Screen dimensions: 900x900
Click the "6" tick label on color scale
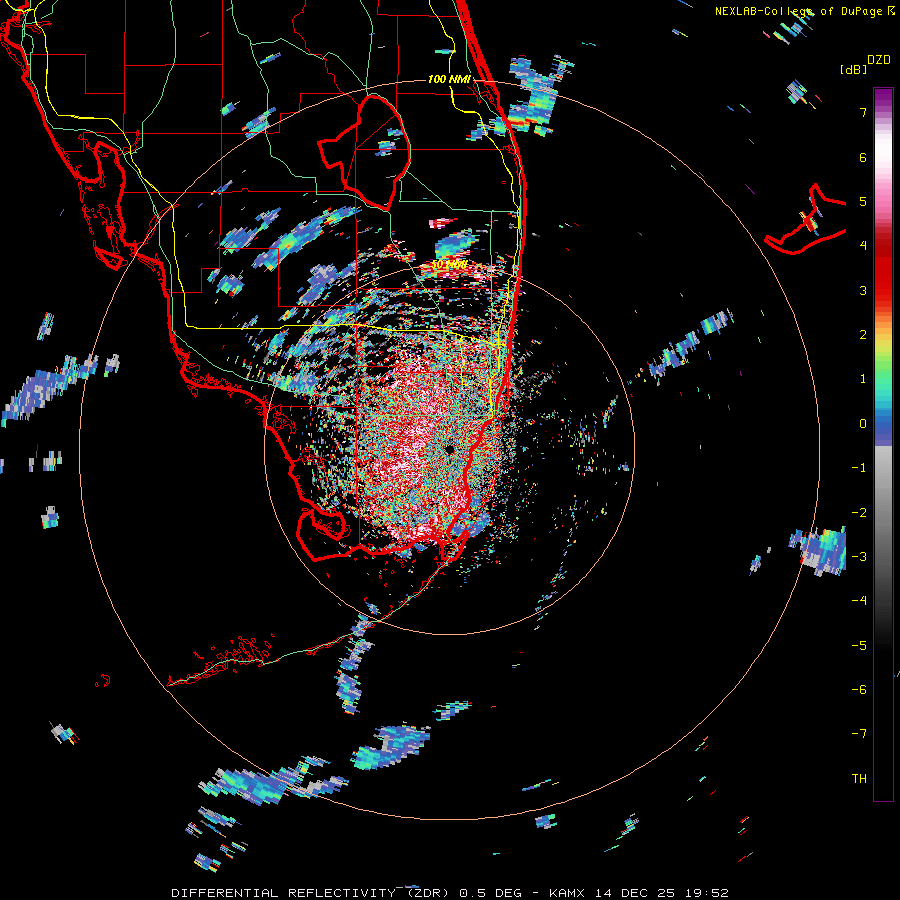point(863,157)
